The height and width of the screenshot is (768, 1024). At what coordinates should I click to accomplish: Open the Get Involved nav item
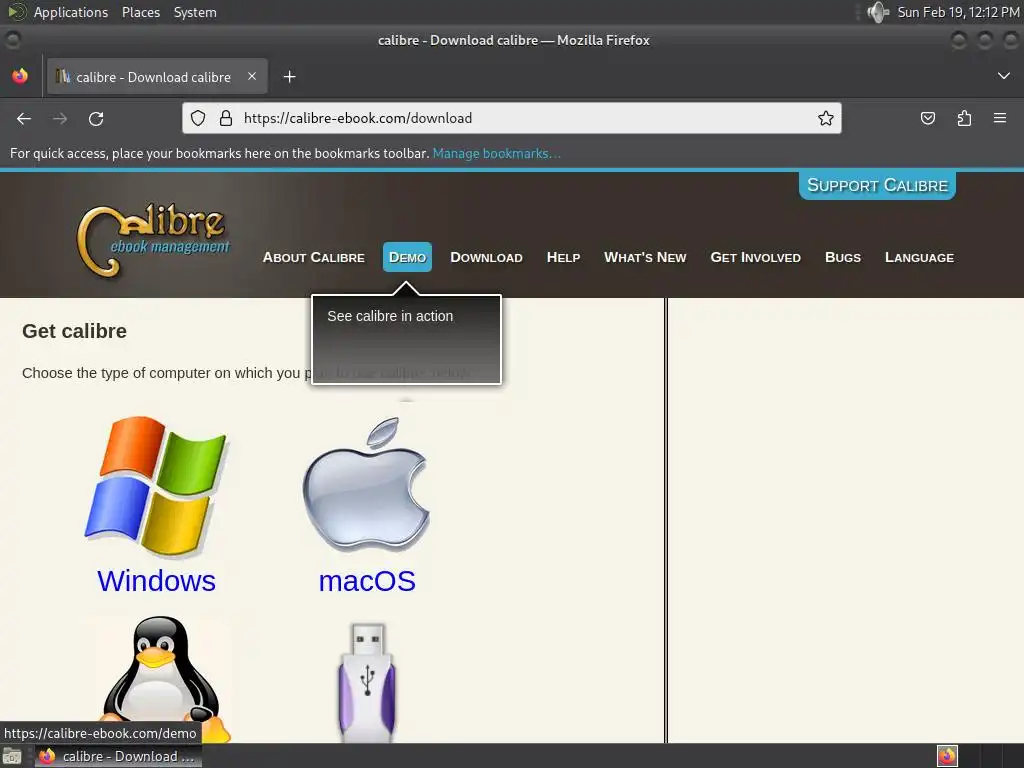click(755, 257)
